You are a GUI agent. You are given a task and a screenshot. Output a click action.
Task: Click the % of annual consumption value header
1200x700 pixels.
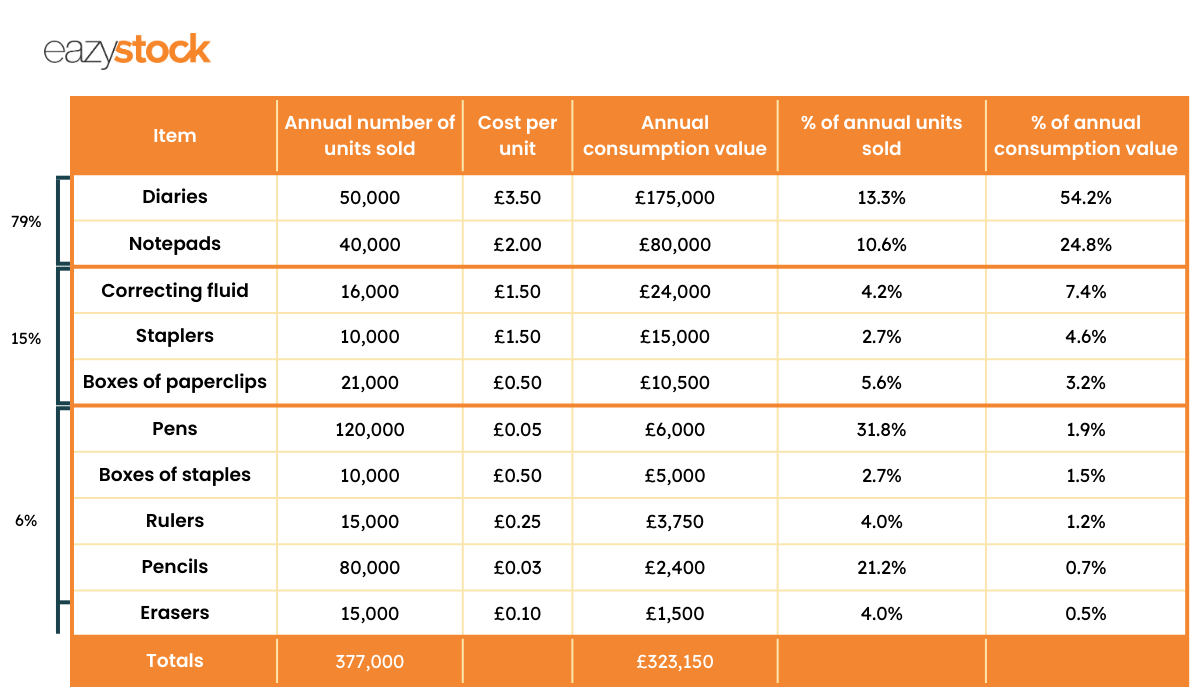coord(1086,135)
